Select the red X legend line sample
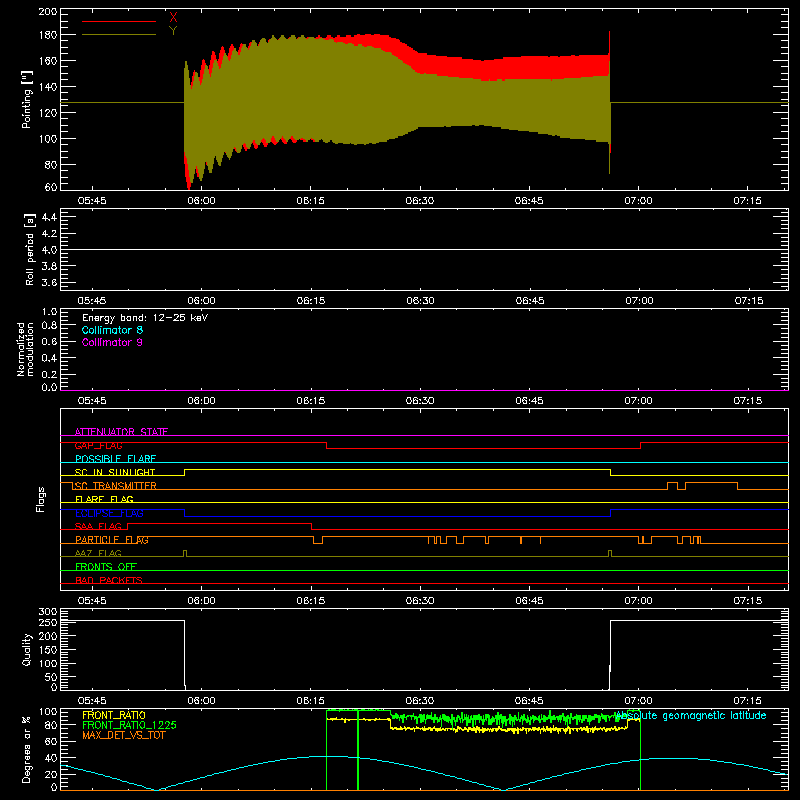 (119, 21)
